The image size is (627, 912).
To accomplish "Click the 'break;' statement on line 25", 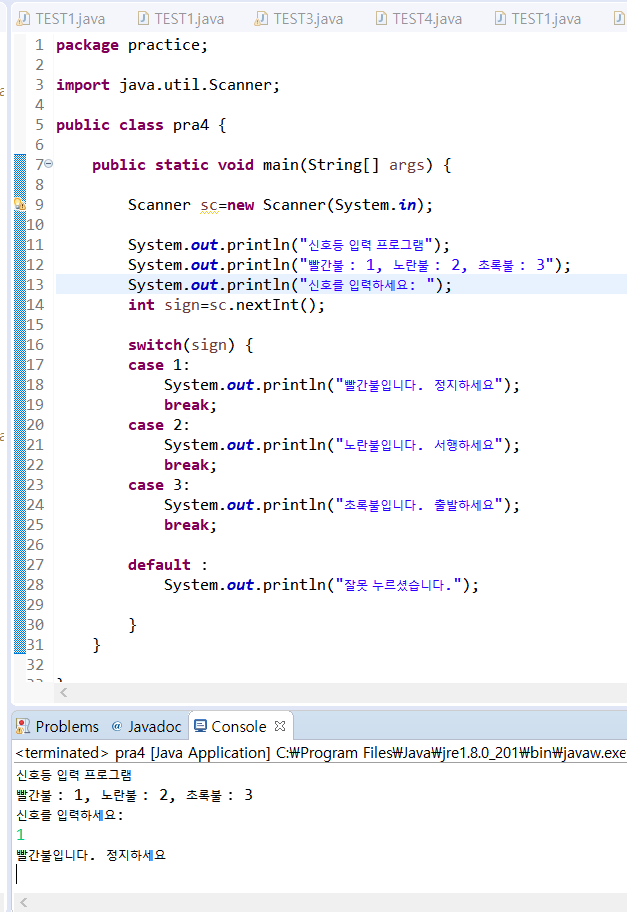I will (190, 525).
